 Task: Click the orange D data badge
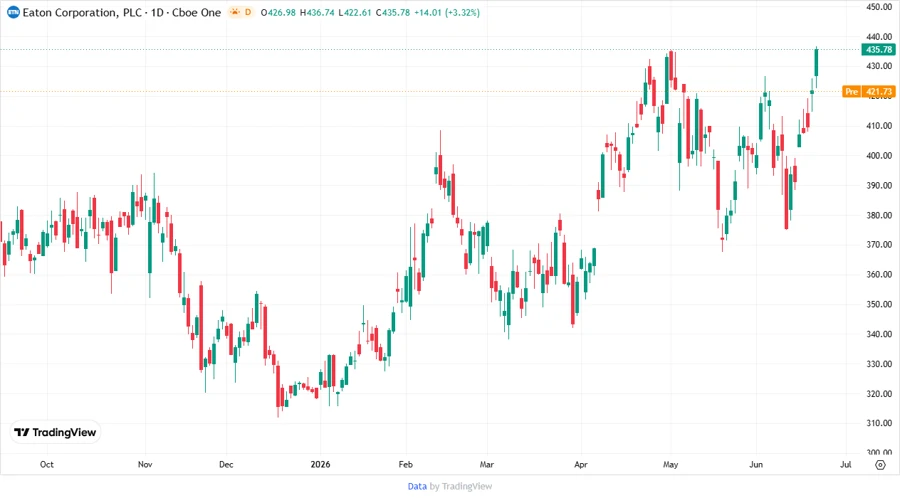tap(248, 12)
